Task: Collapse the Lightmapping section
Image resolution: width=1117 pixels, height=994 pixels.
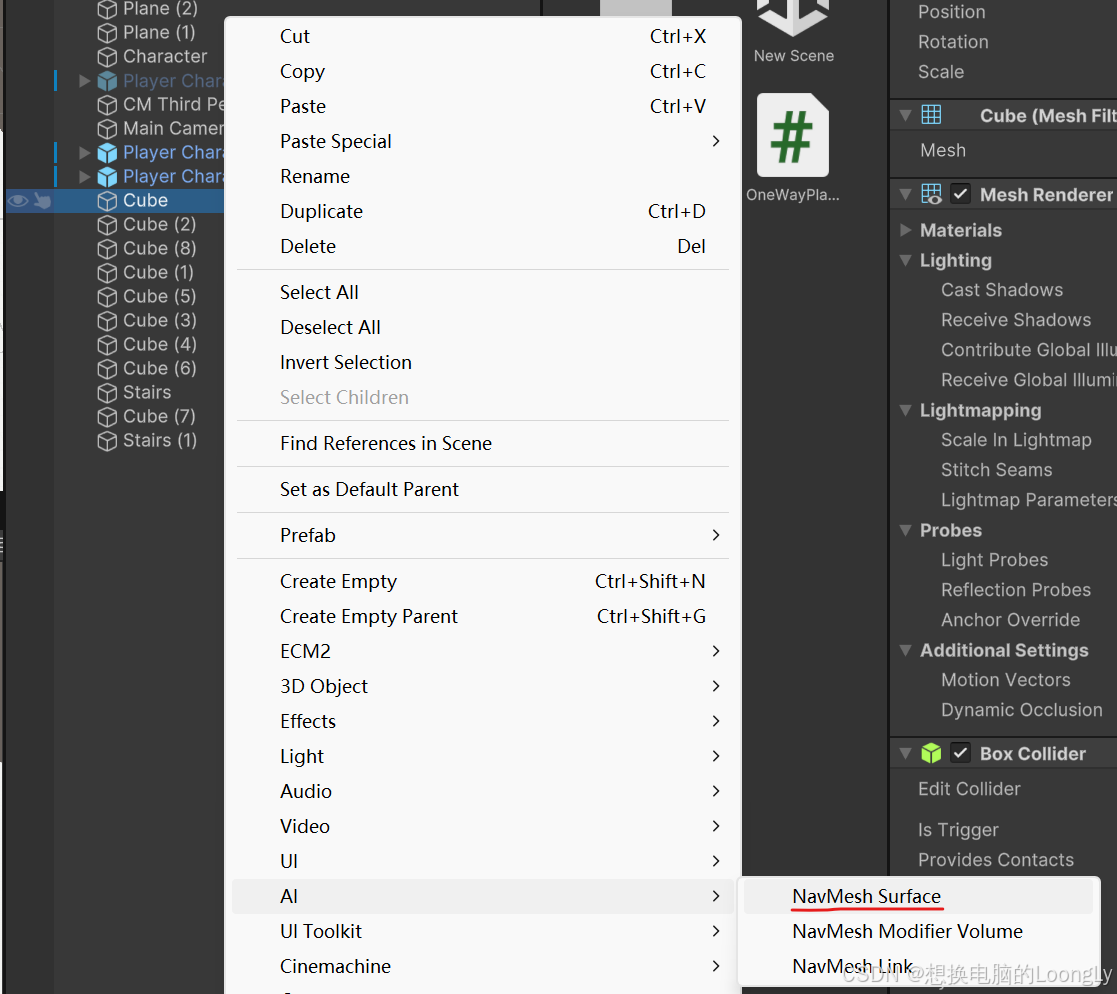Action: pyautogui.click(x=905, y=410)
